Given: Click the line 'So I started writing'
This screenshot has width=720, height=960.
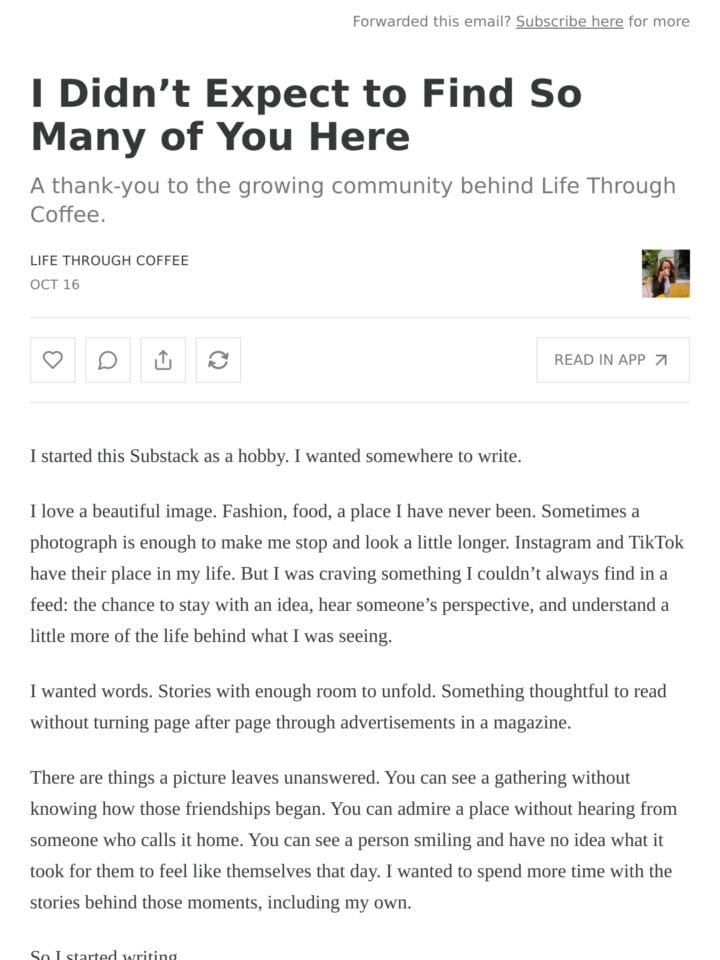Looking at the screenshot, I should pos(104,954).
